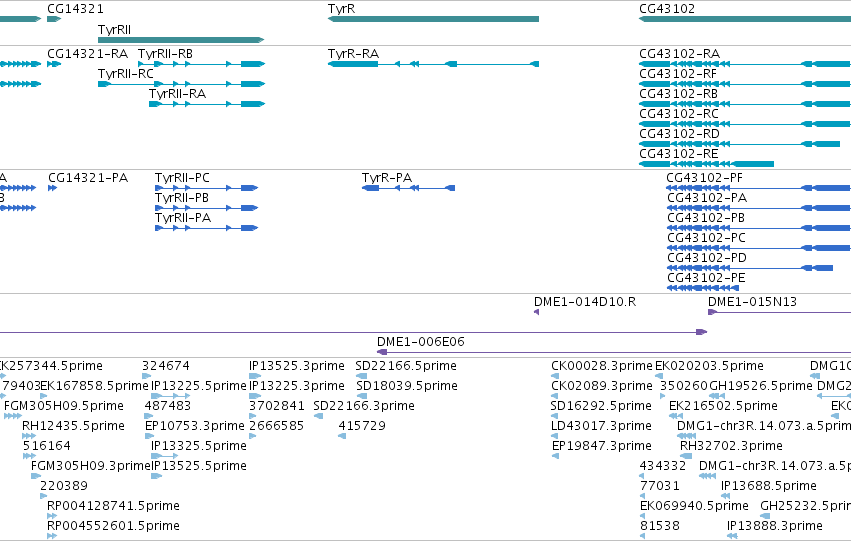
Task: Select the CG43102-RC transcript label
Action: click(679, 114)
